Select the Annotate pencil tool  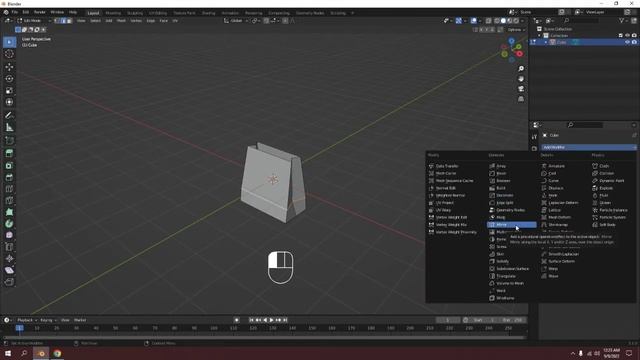click(x=9, y=115)
